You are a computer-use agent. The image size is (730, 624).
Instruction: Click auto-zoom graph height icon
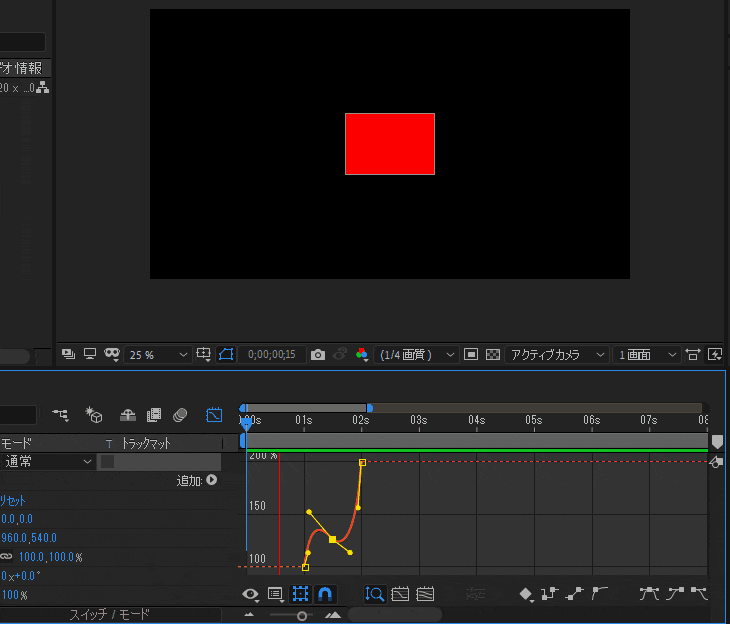click(375, 594)
